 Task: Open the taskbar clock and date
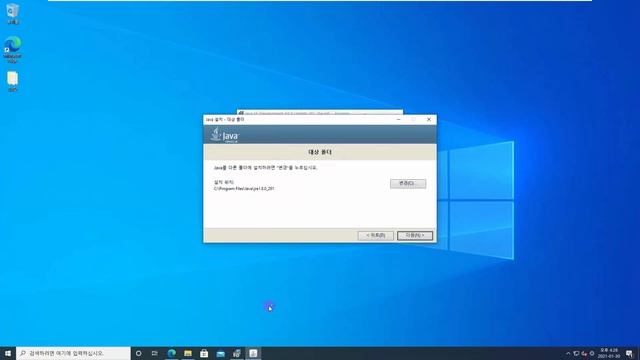coord(609,353)
